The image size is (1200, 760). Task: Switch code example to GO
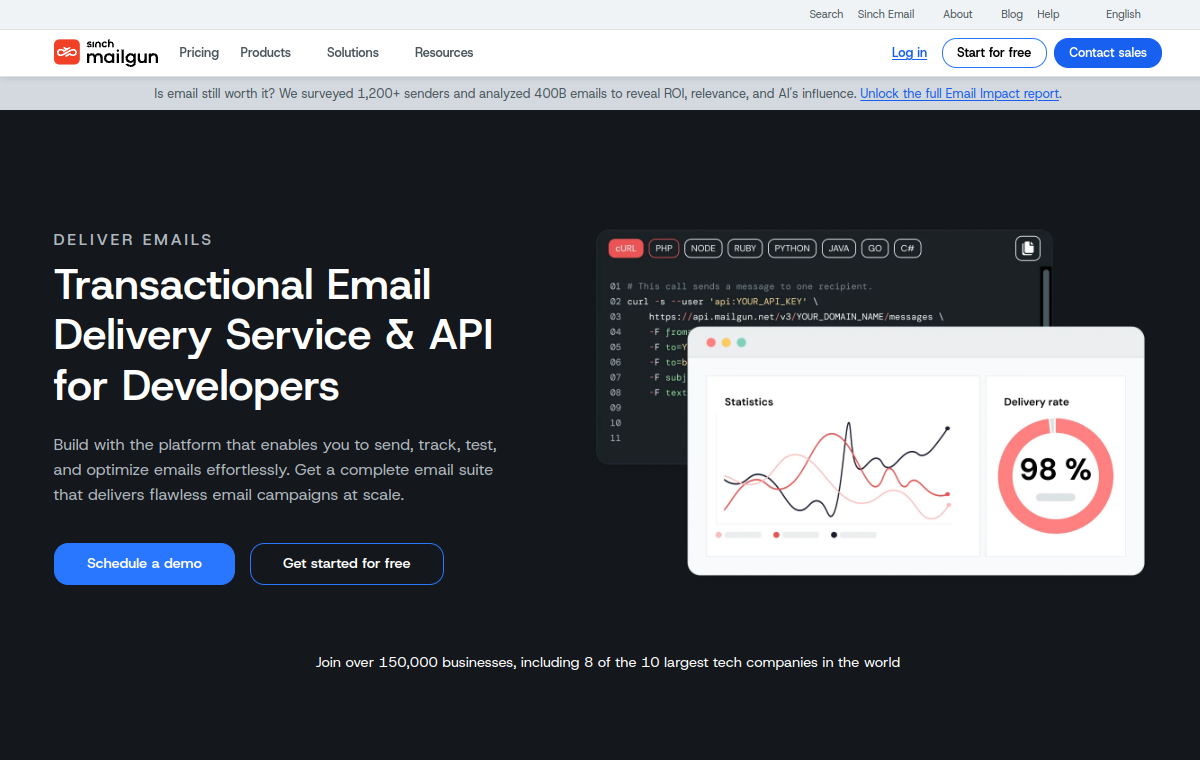(x=875, y=248)
